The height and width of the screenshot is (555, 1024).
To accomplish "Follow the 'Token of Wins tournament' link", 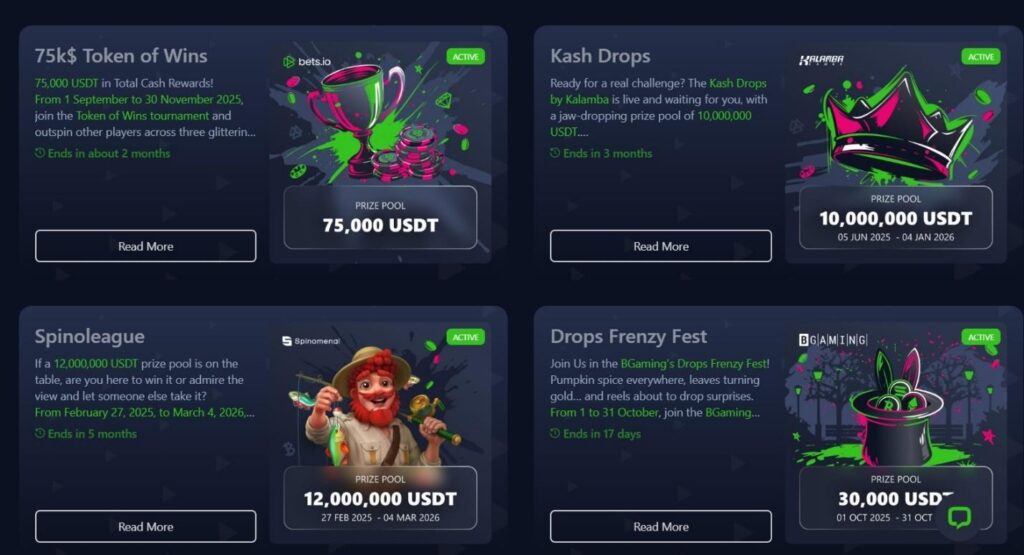I will pyautogui.click(x=142, y=116).
